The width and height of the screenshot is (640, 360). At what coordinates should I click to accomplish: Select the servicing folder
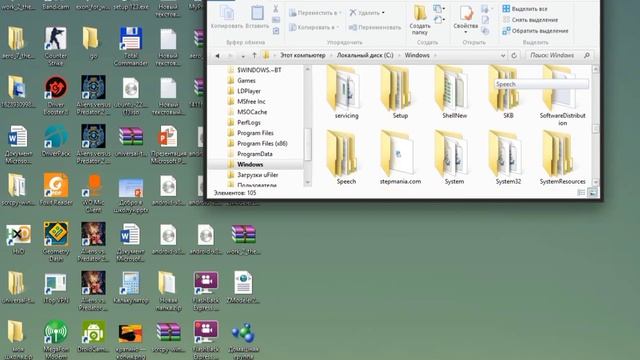347,93
